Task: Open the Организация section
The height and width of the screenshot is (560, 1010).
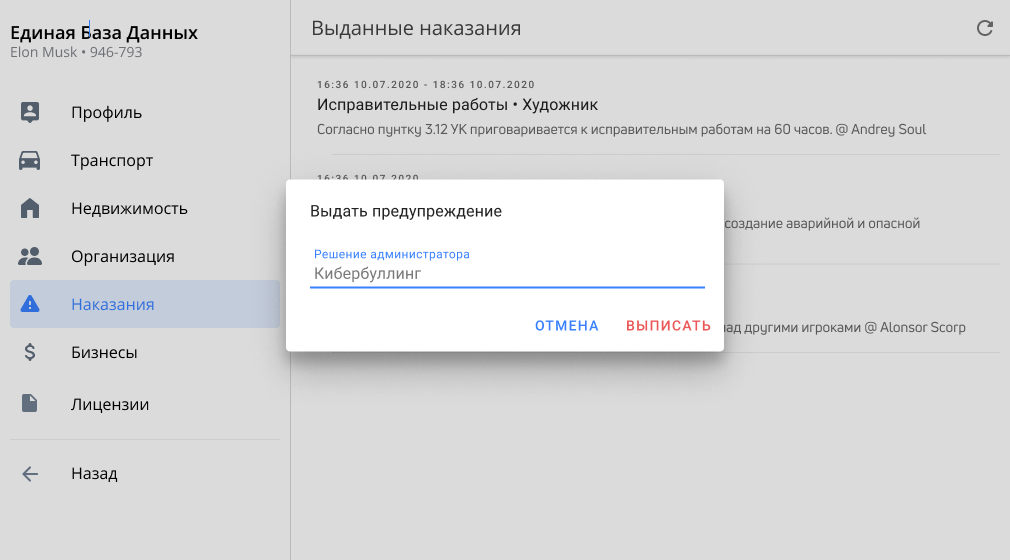Action: coord(122,256)
